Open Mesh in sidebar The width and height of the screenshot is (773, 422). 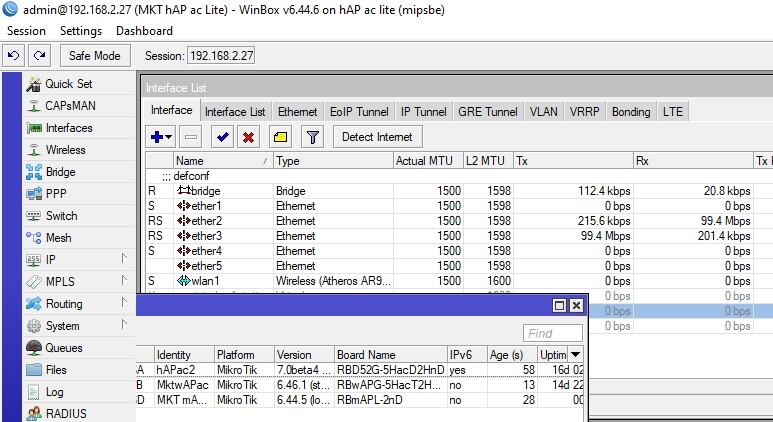click(x=49, y=238)
